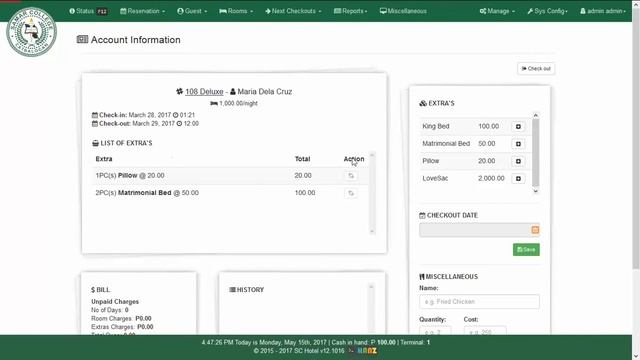The height and width of the screenshot is (360, 640).
Task: Click the Maria Dela Cruz guest name
Action: [264, 91]
